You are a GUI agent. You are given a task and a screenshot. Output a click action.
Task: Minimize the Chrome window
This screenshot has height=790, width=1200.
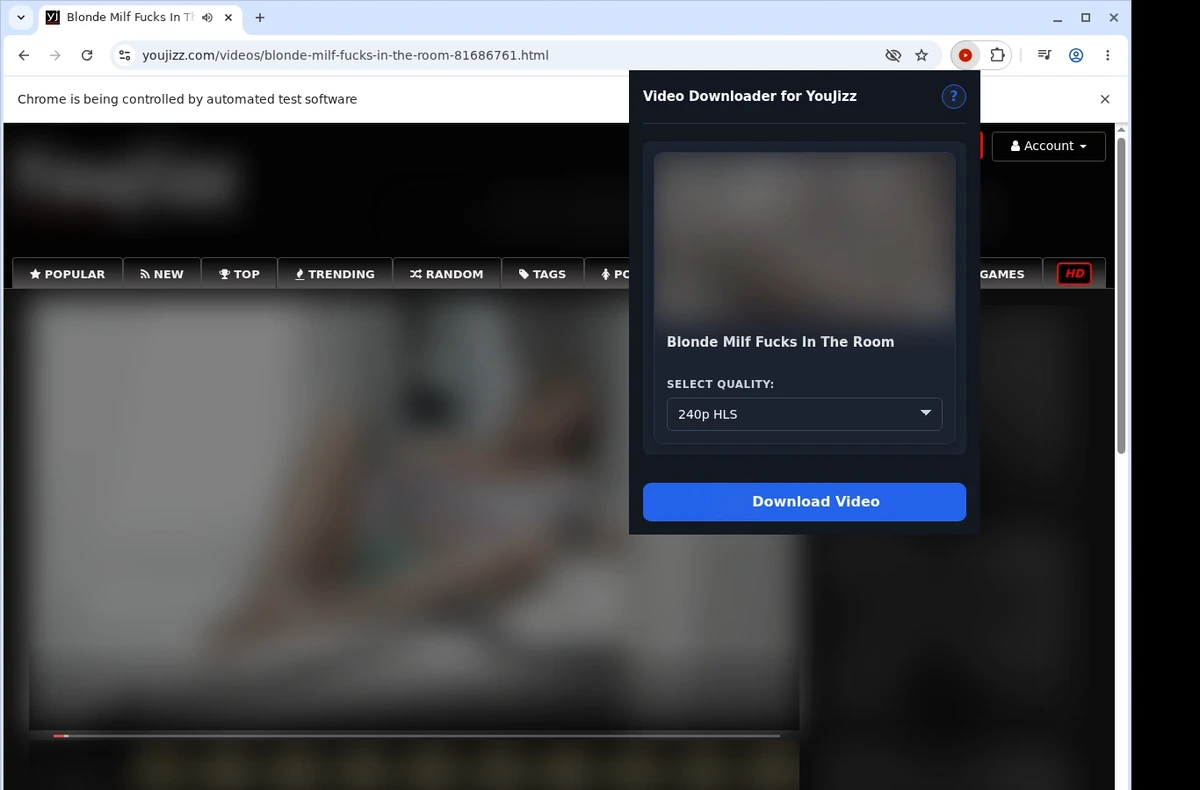1057,18
